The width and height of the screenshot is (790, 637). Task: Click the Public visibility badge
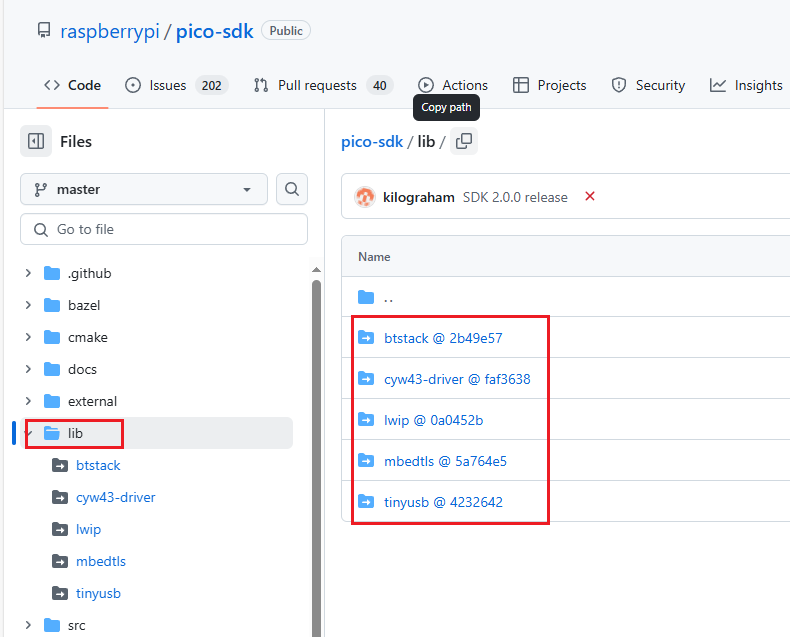tap(286, 31)
